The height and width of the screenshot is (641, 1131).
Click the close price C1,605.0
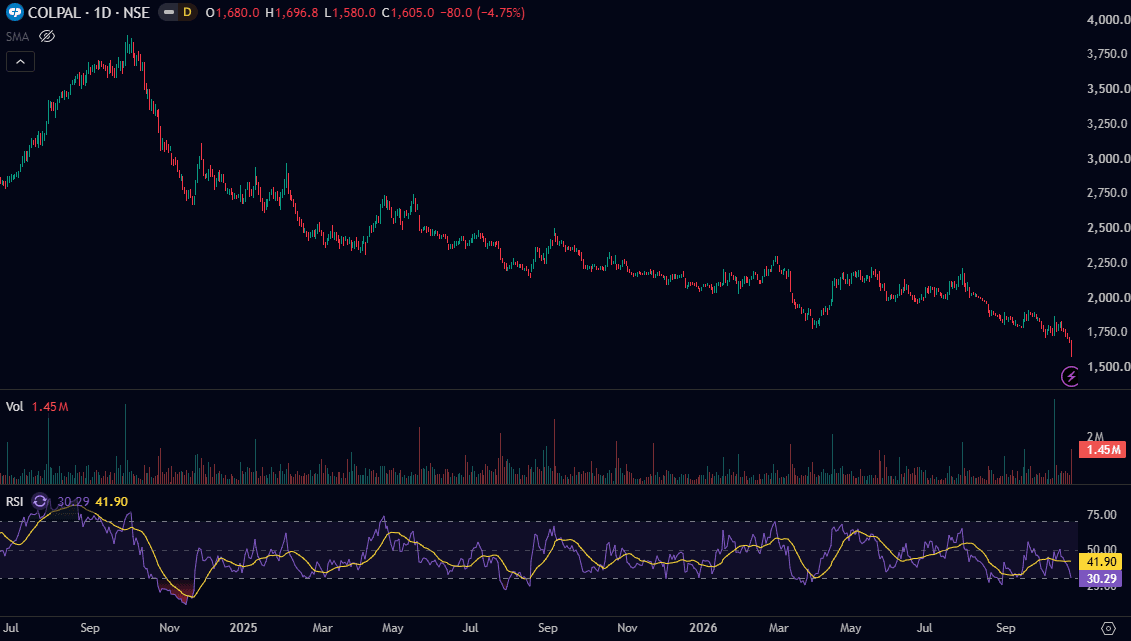coord(408,12)
